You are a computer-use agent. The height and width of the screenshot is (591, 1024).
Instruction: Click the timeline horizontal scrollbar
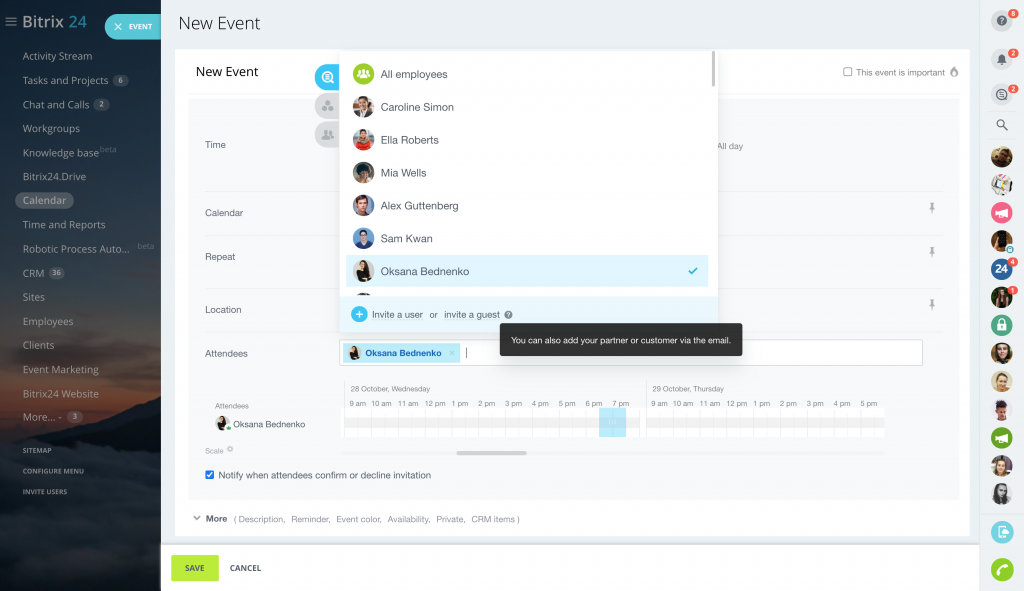(491, 453)
